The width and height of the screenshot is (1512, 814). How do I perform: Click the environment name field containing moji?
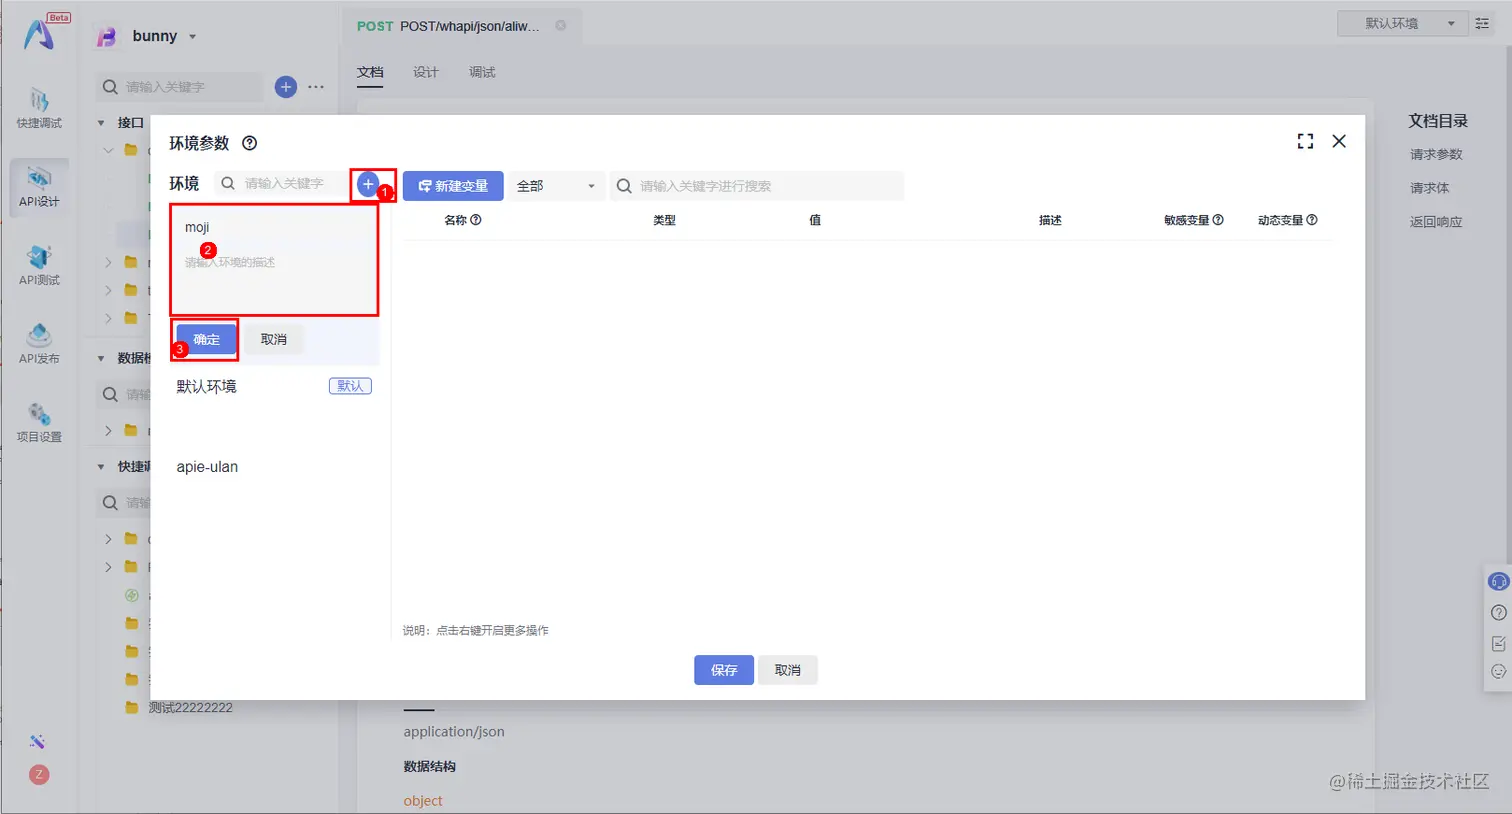[274, 227]
